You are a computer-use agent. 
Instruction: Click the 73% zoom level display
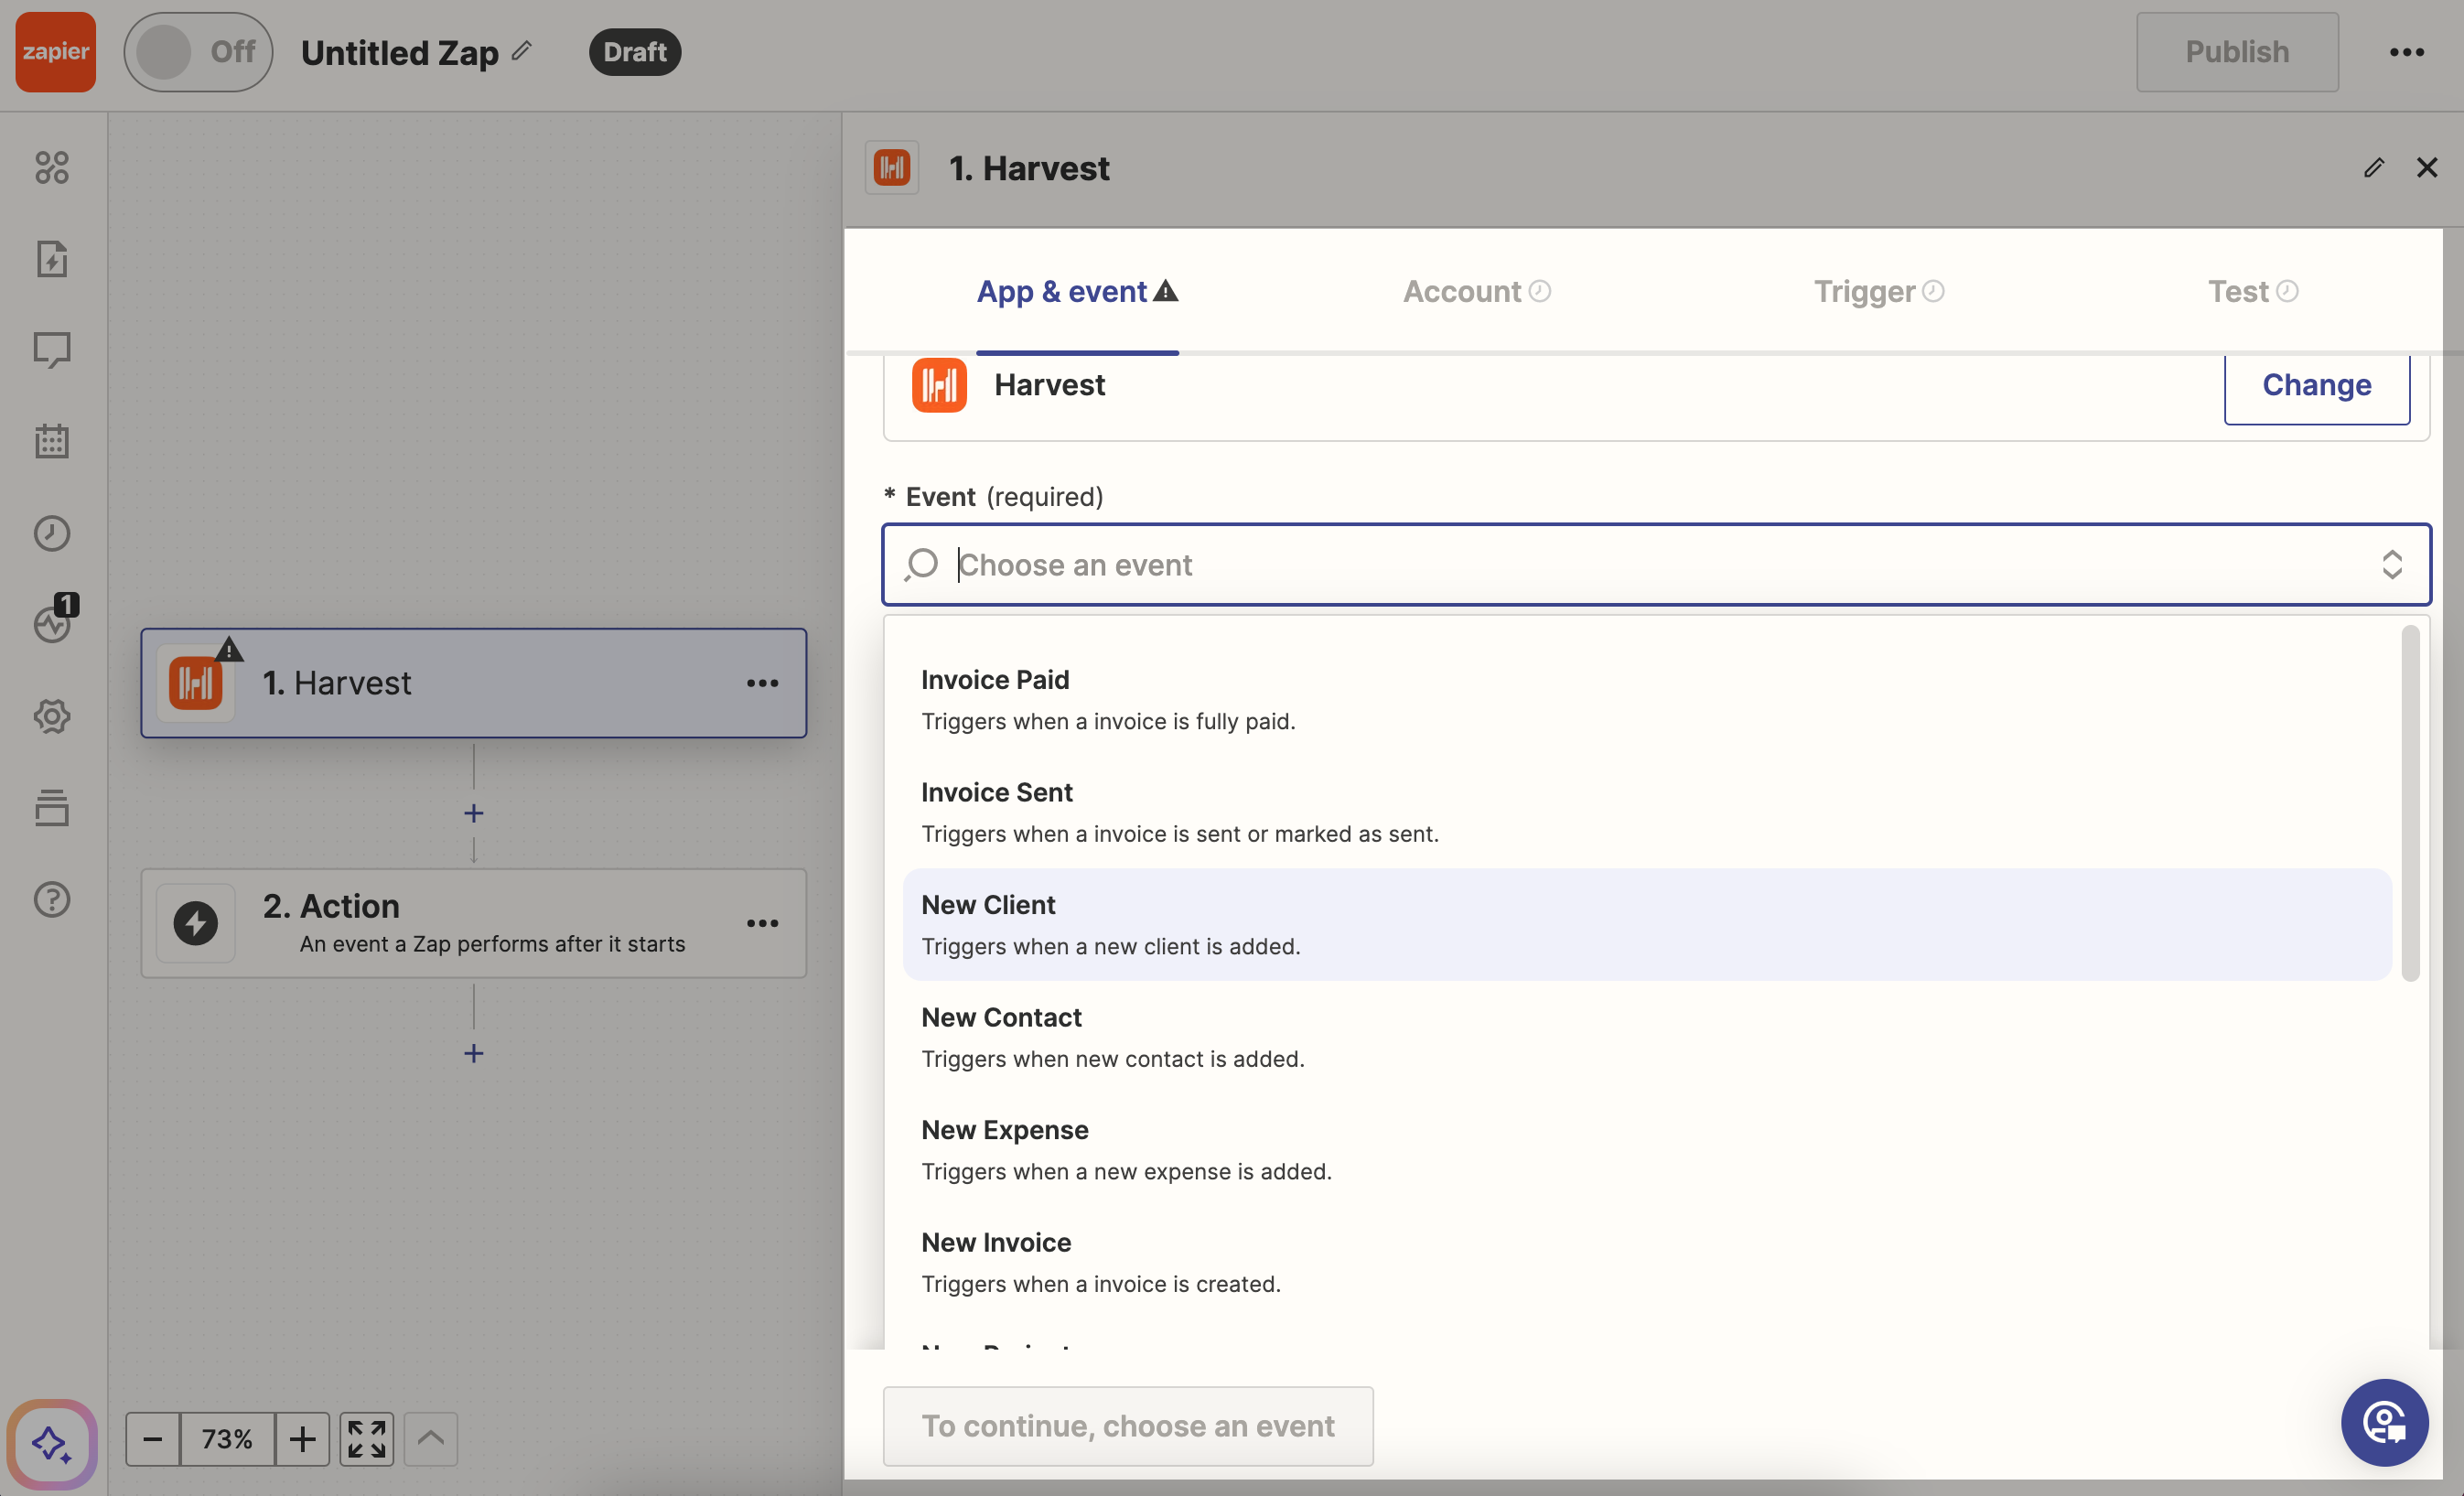coord(227,1439)
